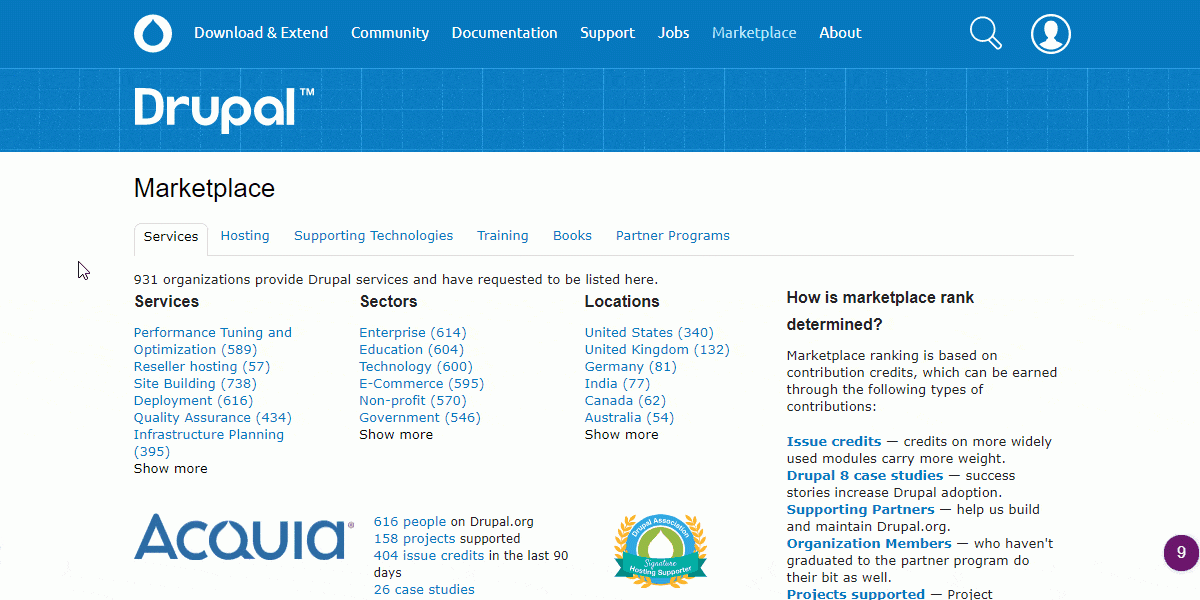The image size is (1200, 600).
Task: Filter sector E-Commerce (595)
Action: pos(422,384)
